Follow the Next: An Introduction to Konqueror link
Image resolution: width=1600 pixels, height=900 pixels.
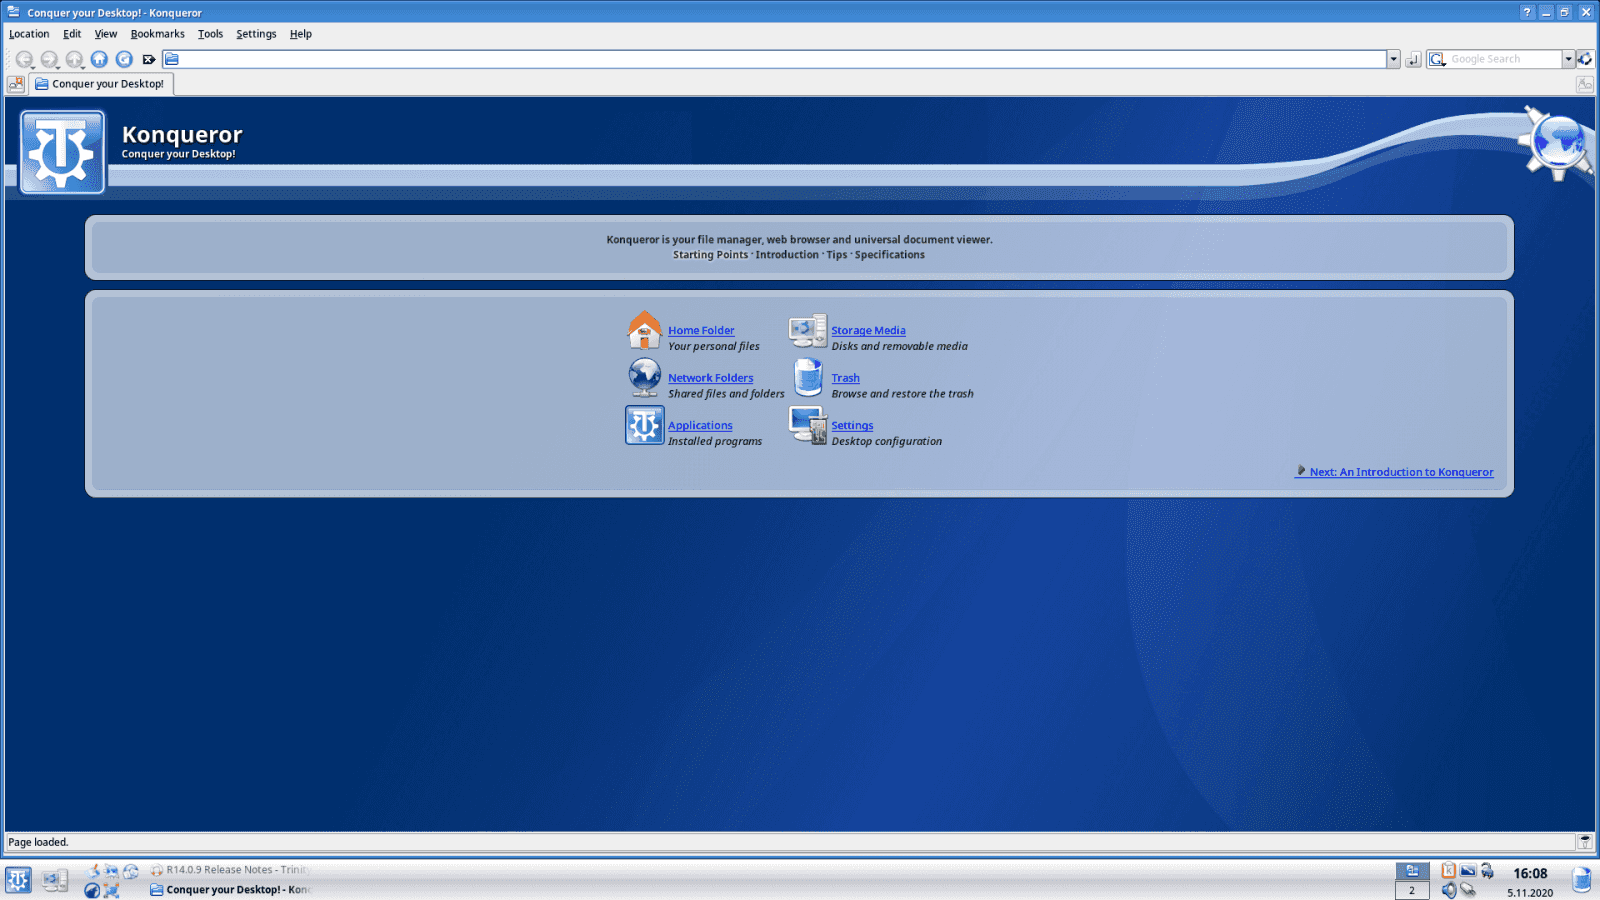click(1400, 472)
